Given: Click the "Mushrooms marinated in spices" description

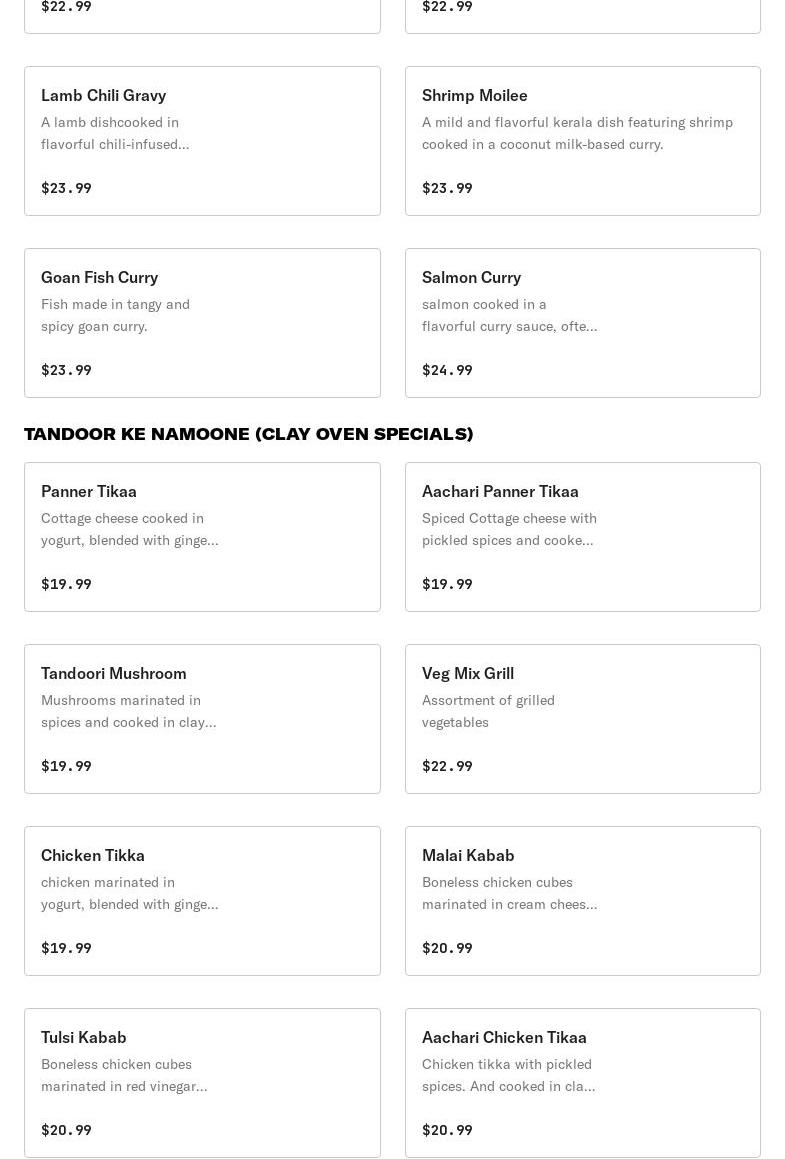Looking at the screenshot, I should pos(128,711).
